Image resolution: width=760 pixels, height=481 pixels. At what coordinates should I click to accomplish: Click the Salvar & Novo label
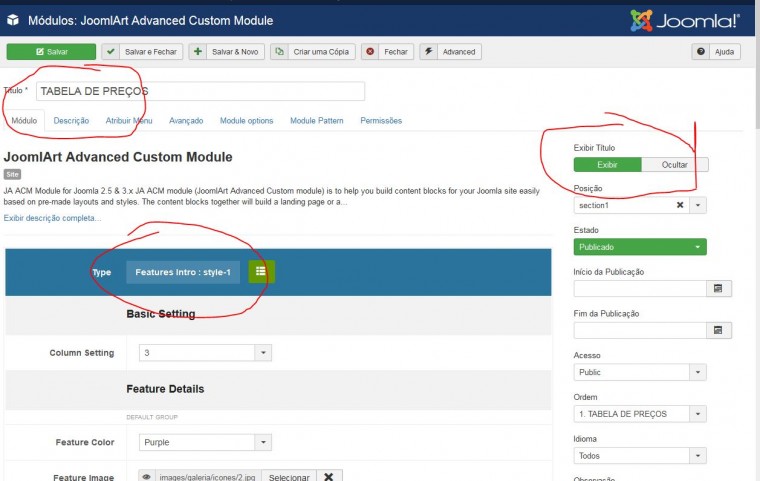pyautogui.click(x=235, y=52)
